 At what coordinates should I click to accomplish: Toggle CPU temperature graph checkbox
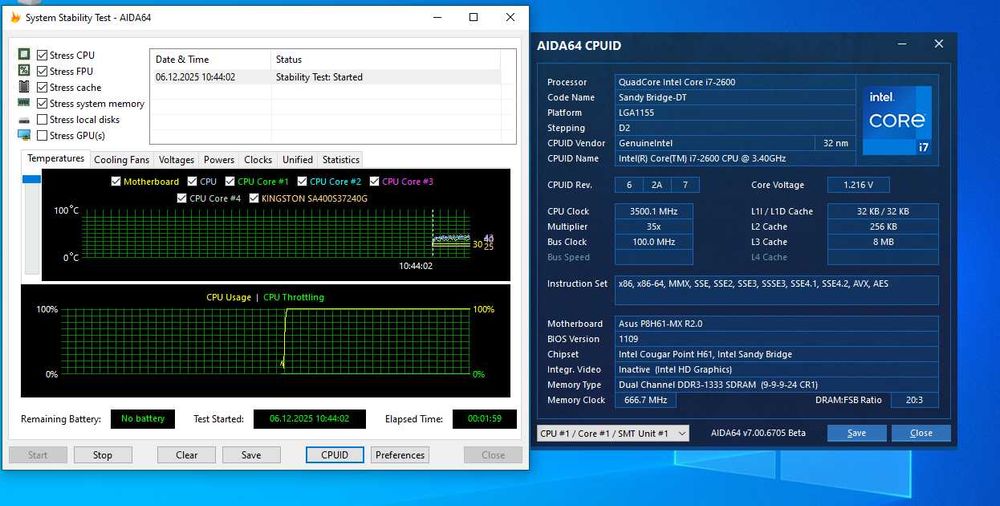tap(192, 181)
